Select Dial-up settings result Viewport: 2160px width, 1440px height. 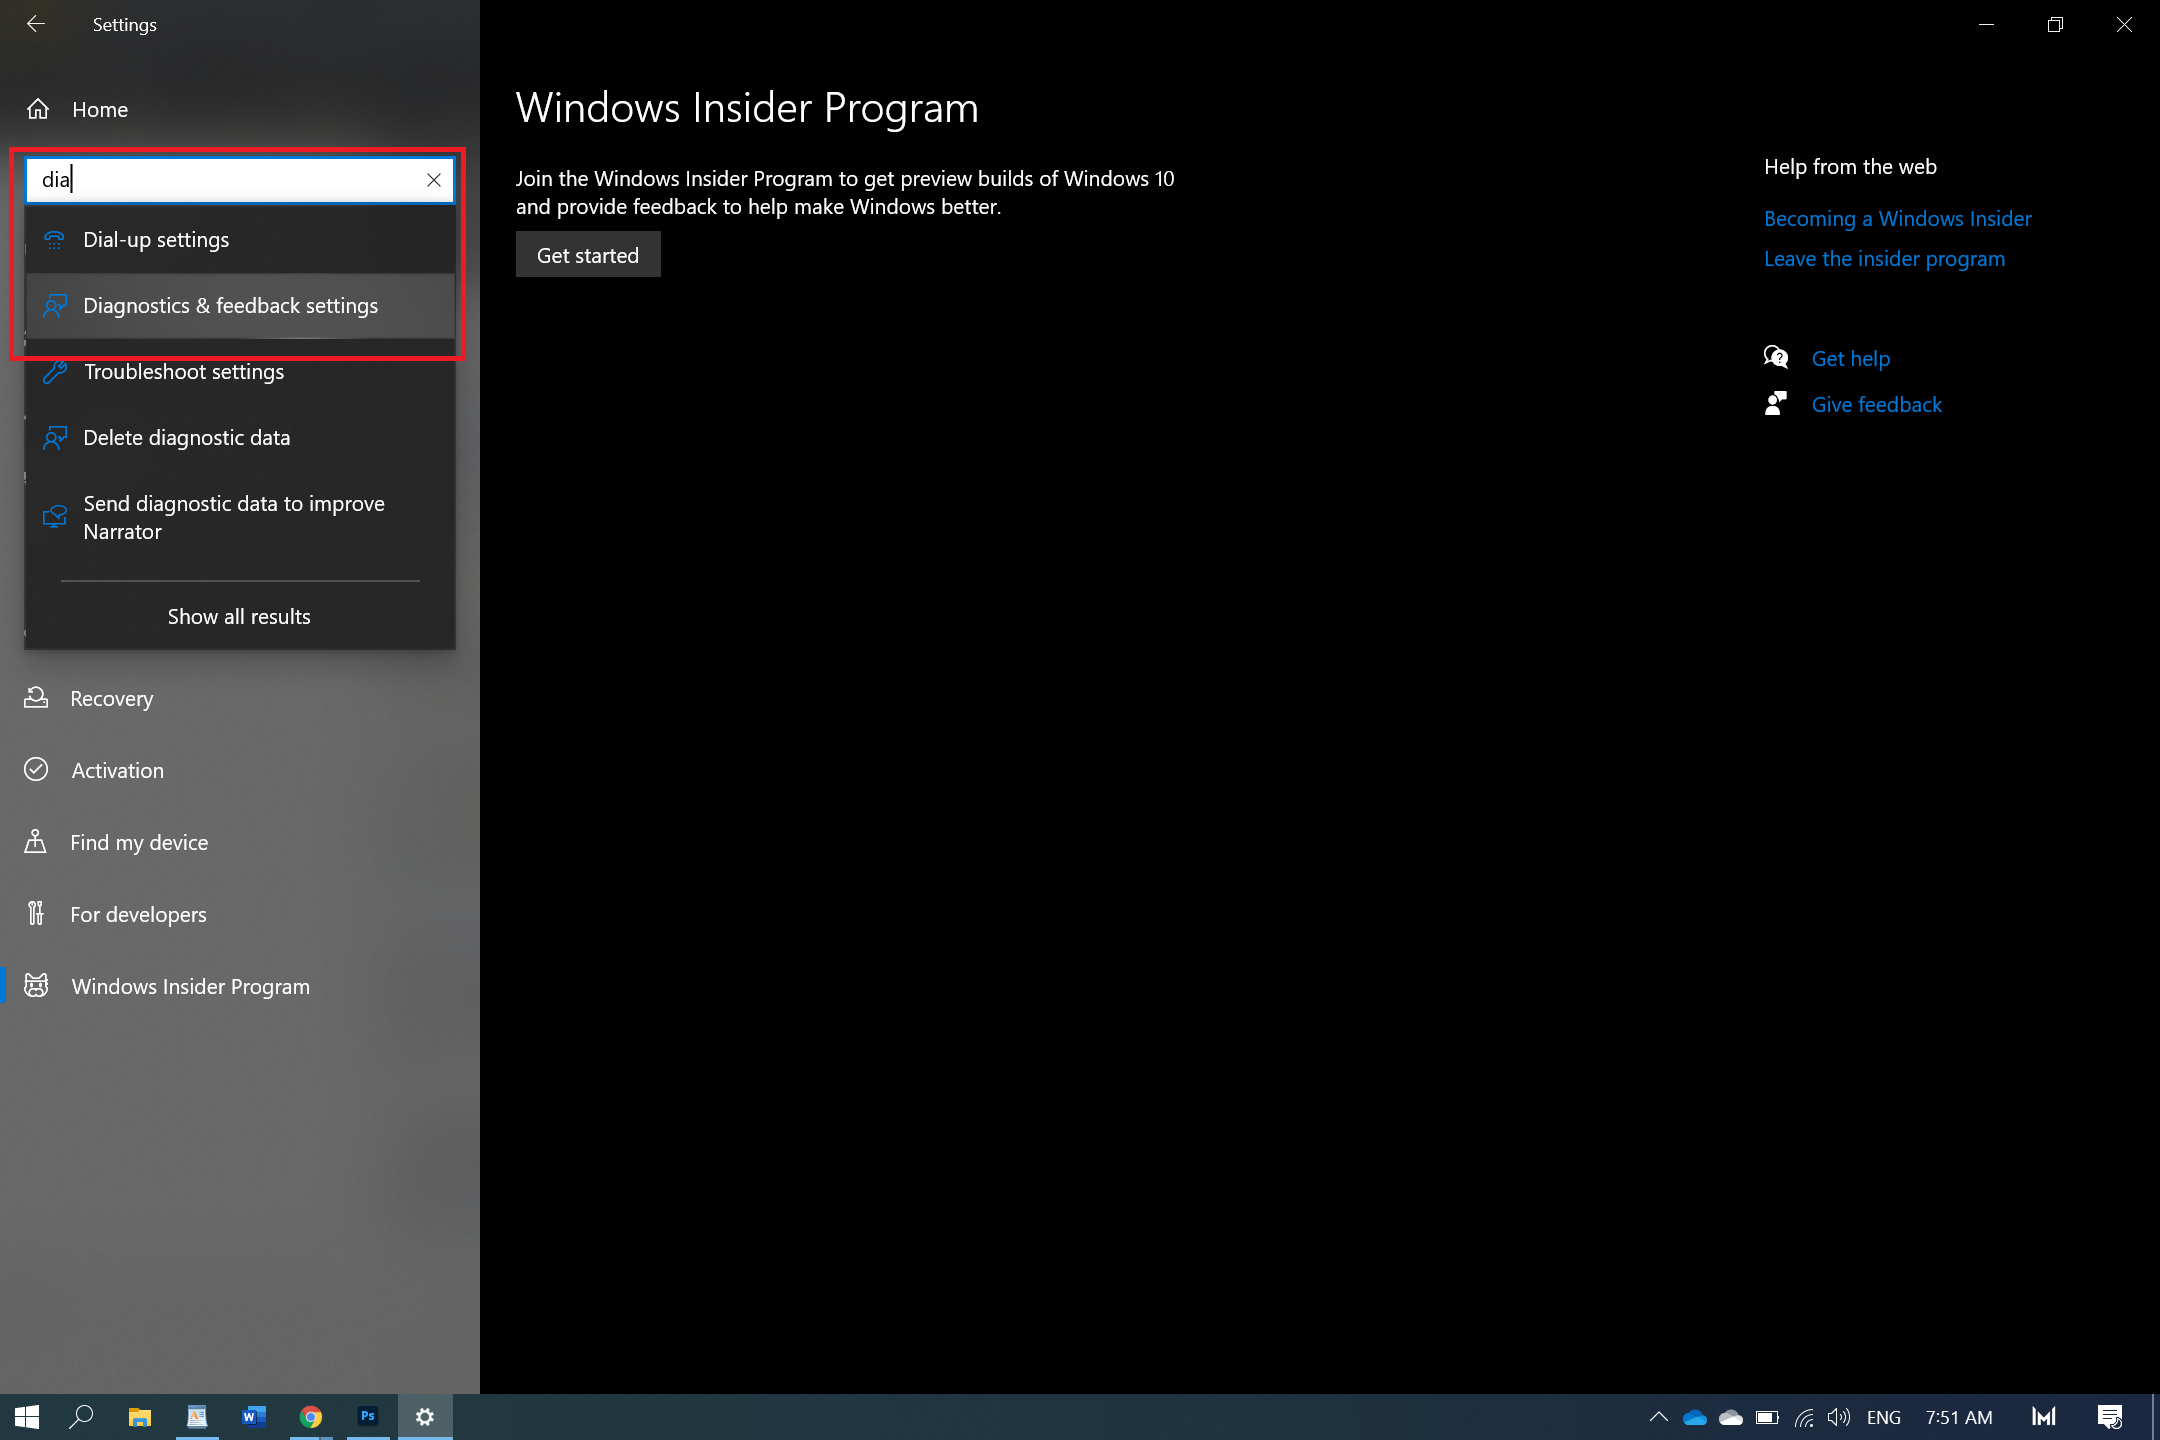point(240,240)
